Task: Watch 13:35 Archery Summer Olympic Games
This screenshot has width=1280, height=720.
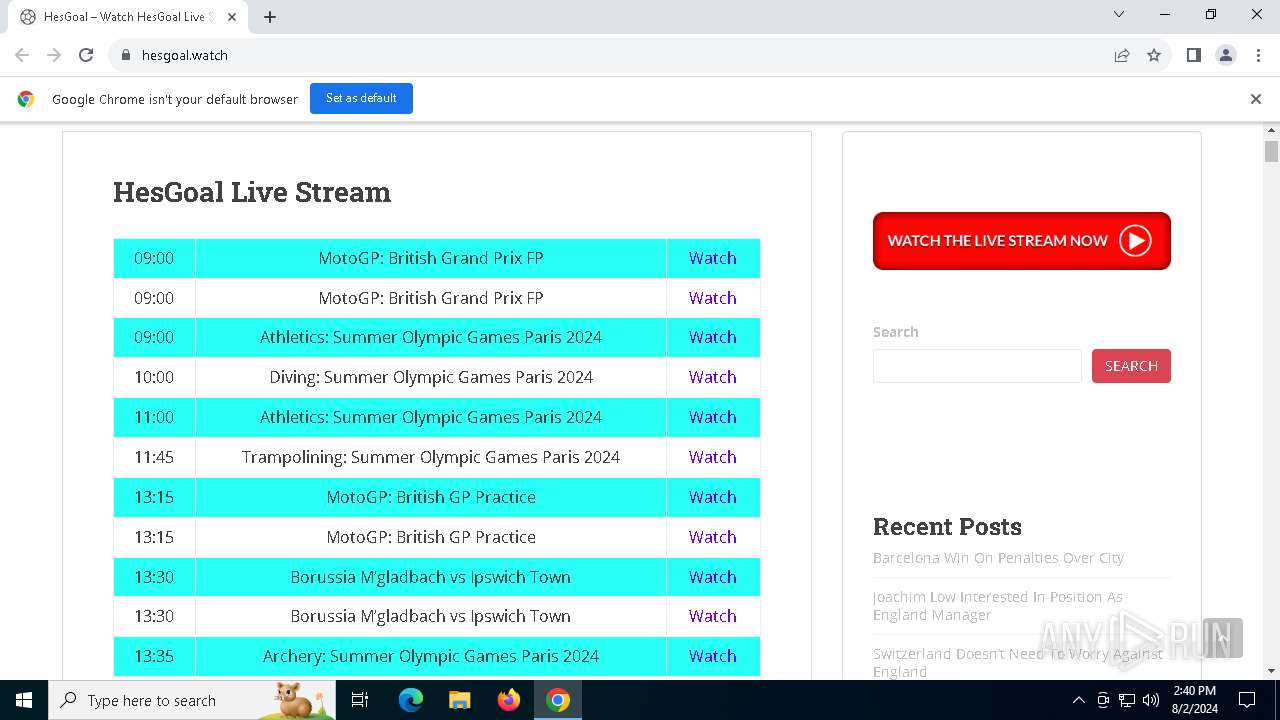Action: pos(713,656)
